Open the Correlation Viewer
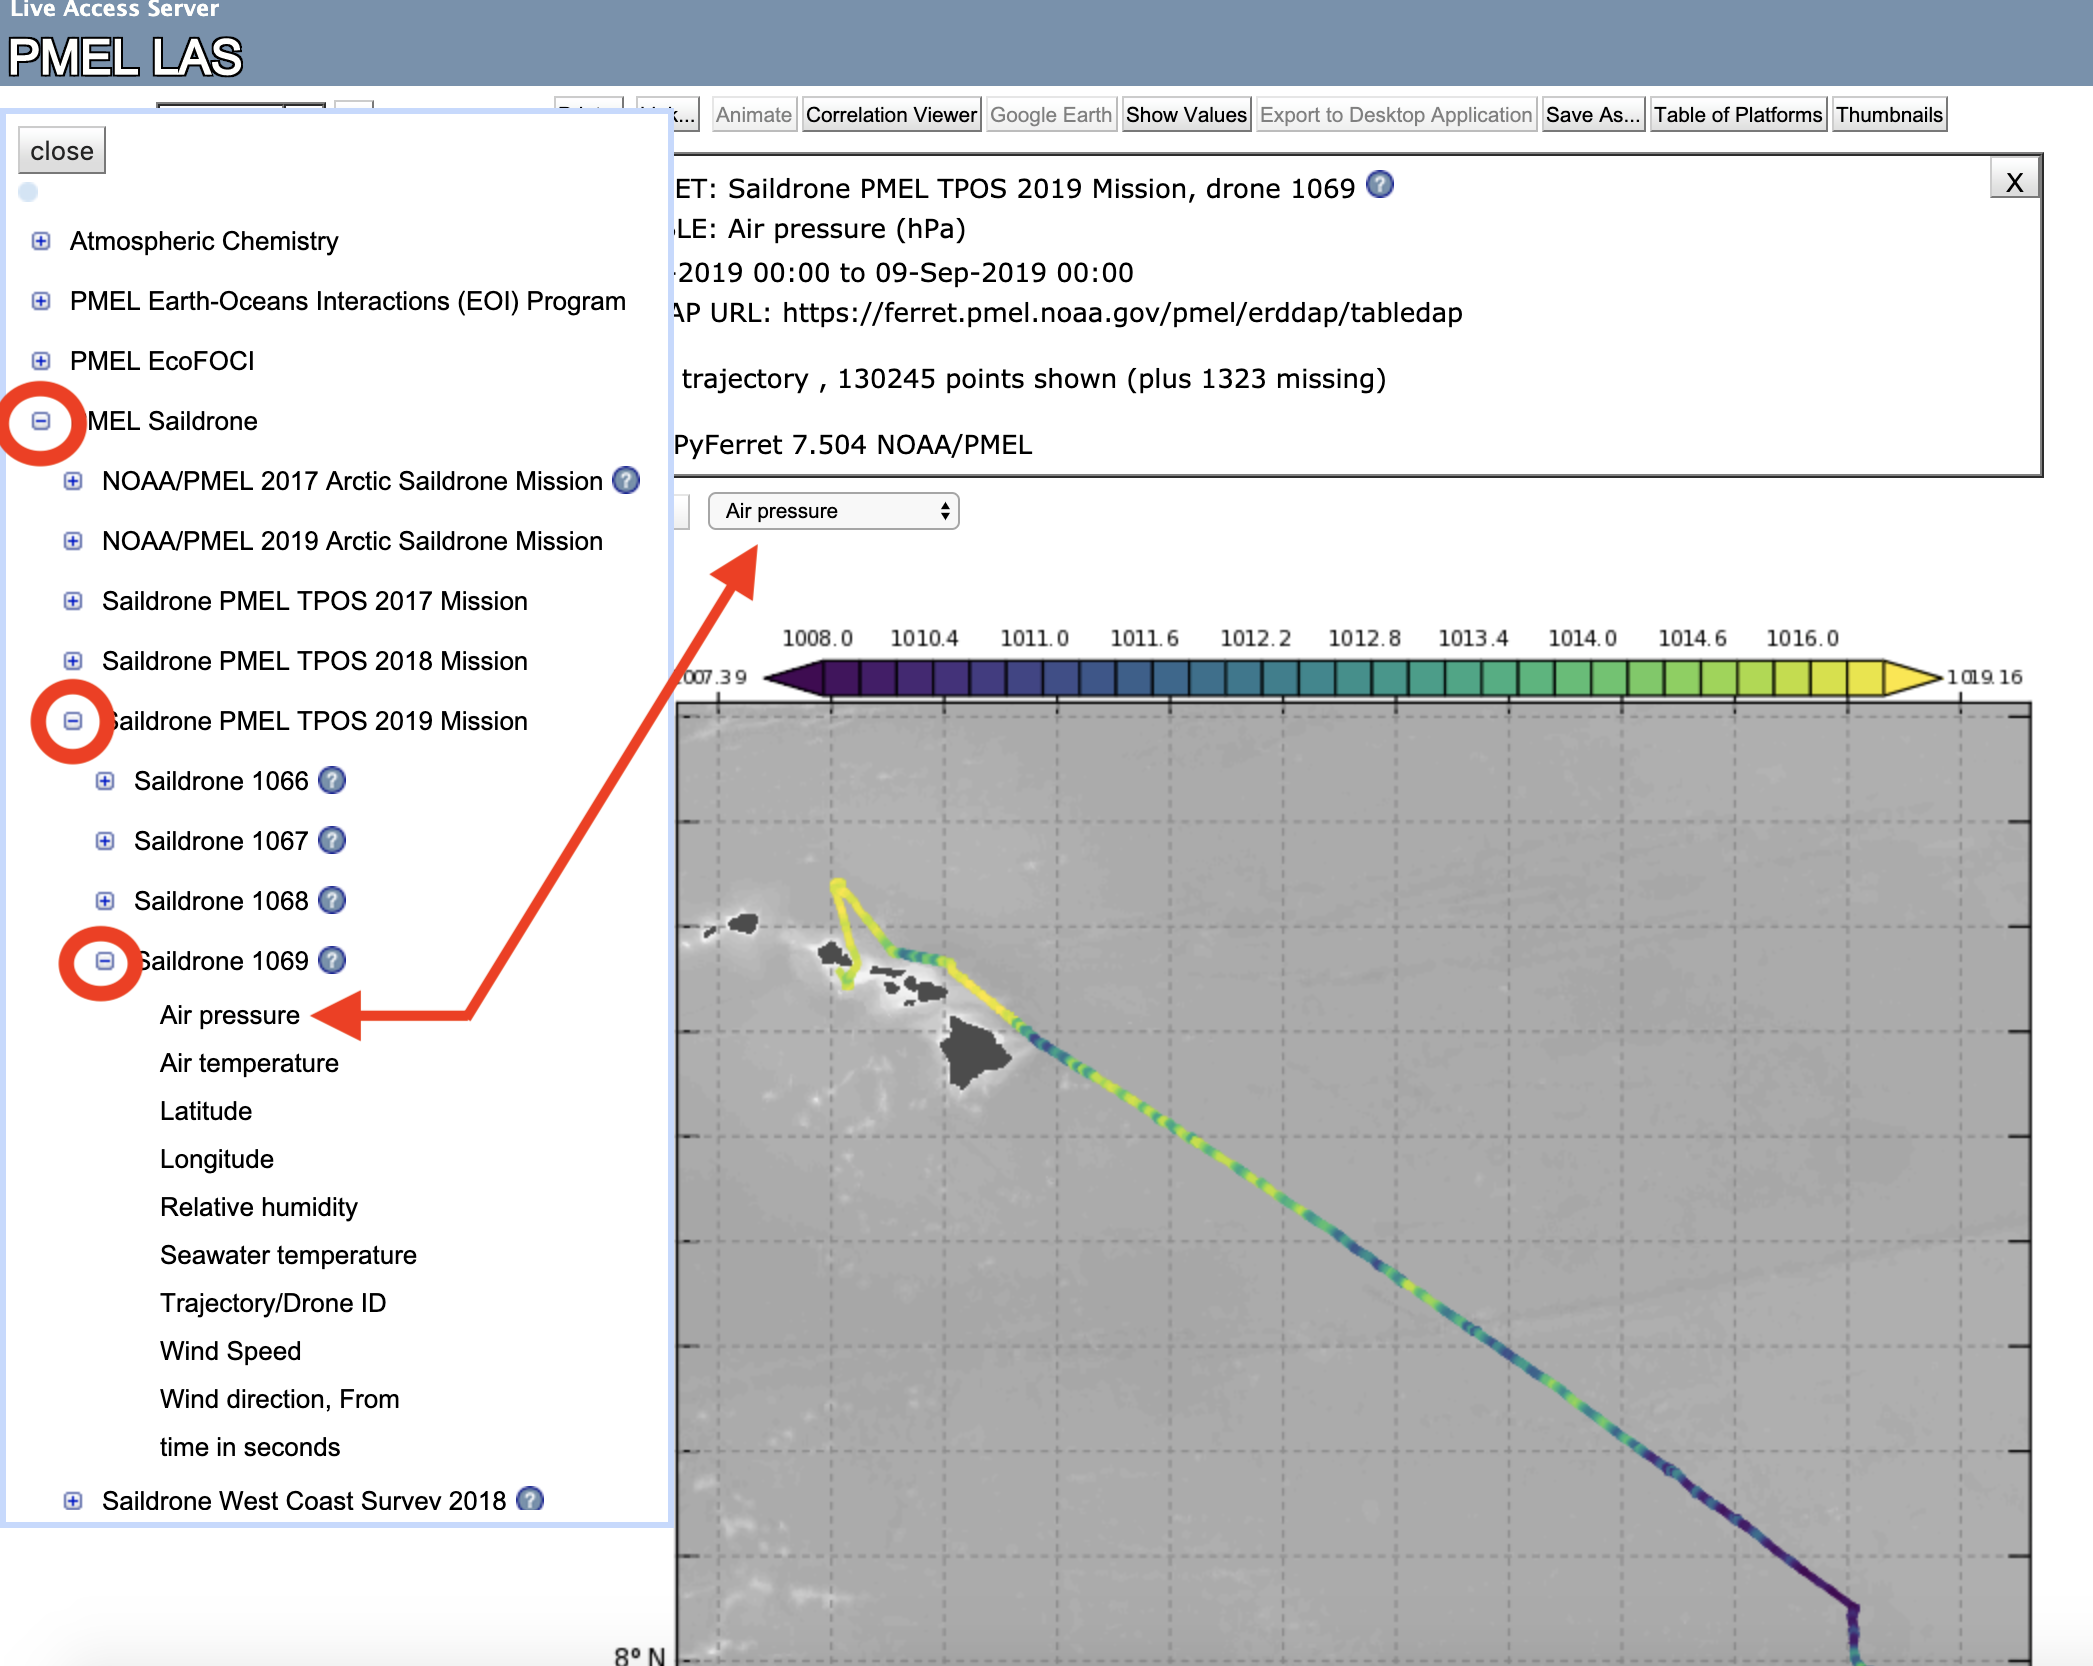Image resolution: width=2093 pixels, height=1666 pixels. click(891, 115)
